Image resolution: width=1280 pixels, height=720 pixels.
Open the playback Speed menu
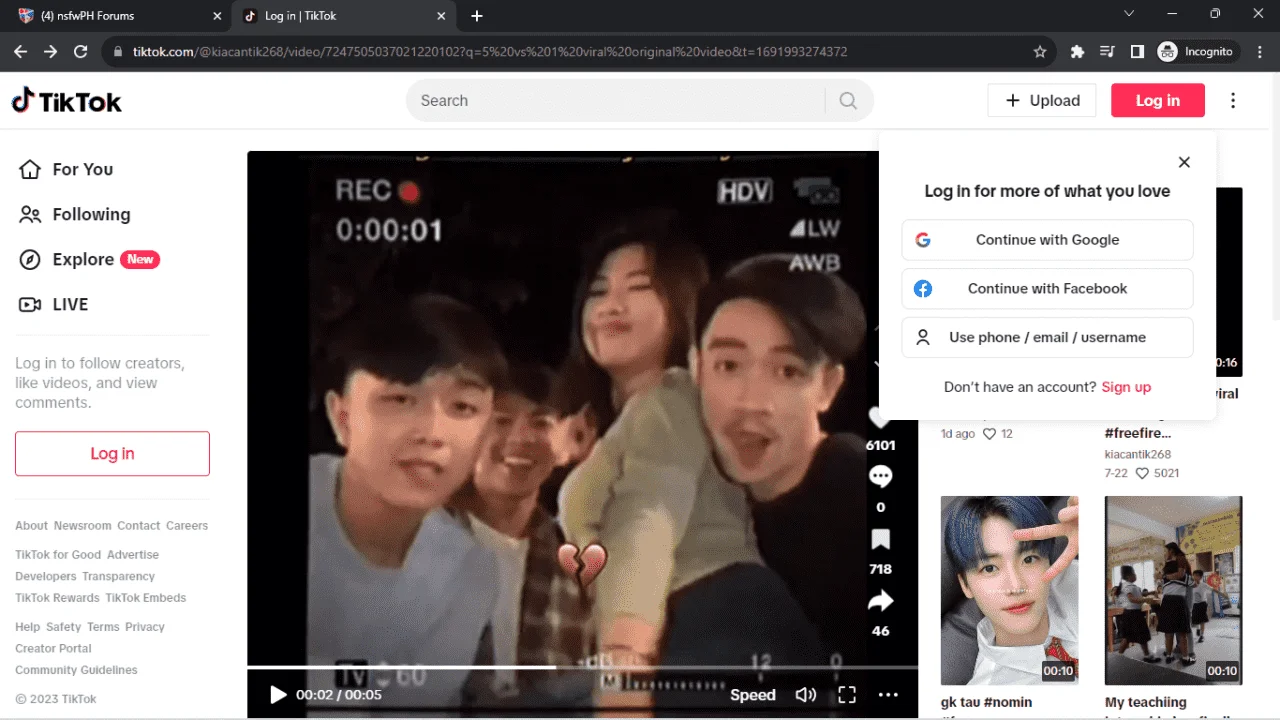(x=753, y=695)
